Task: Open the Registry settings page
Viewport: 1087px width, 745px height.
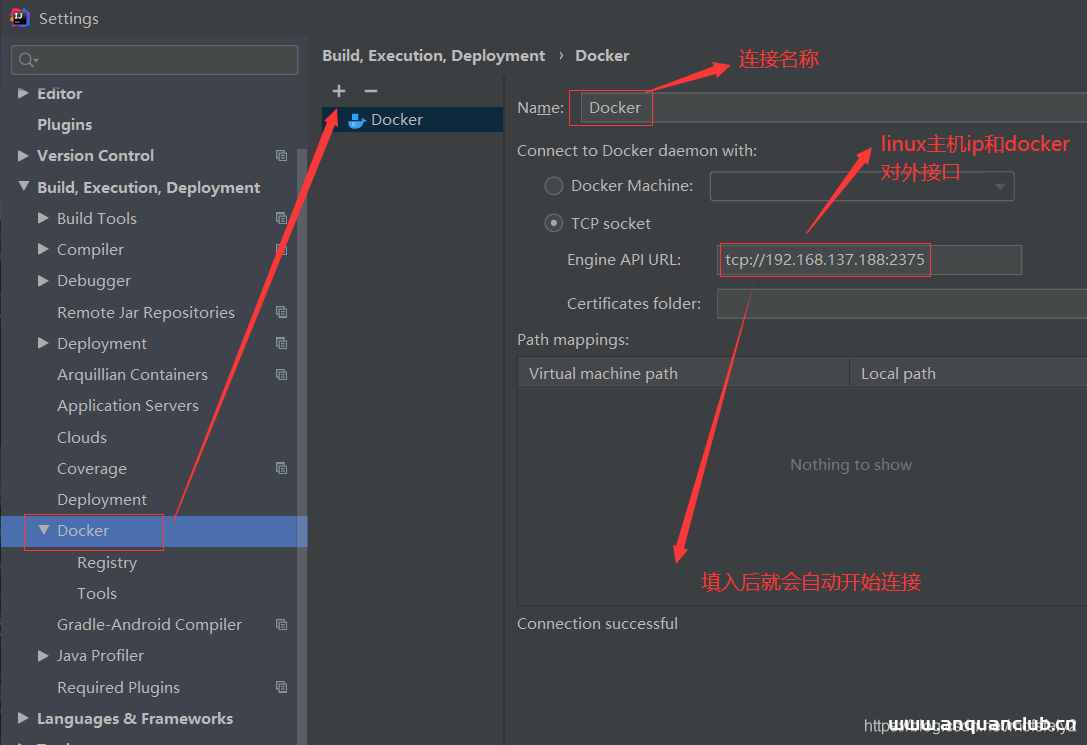Action: [x=107, y=563]
